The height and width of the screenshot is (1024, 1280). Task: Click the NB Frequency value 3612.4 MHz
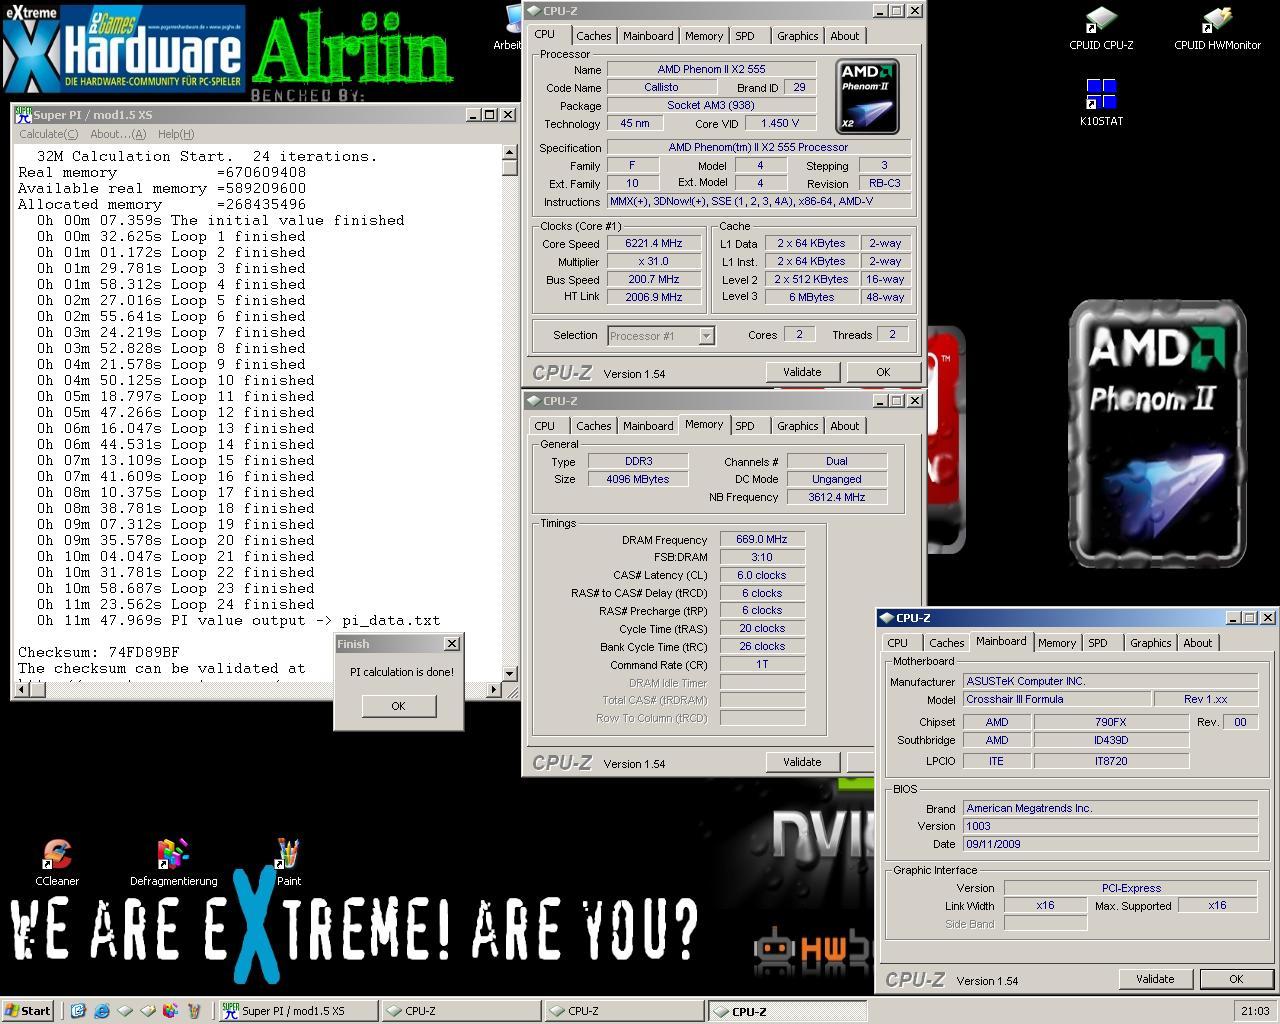837,497
